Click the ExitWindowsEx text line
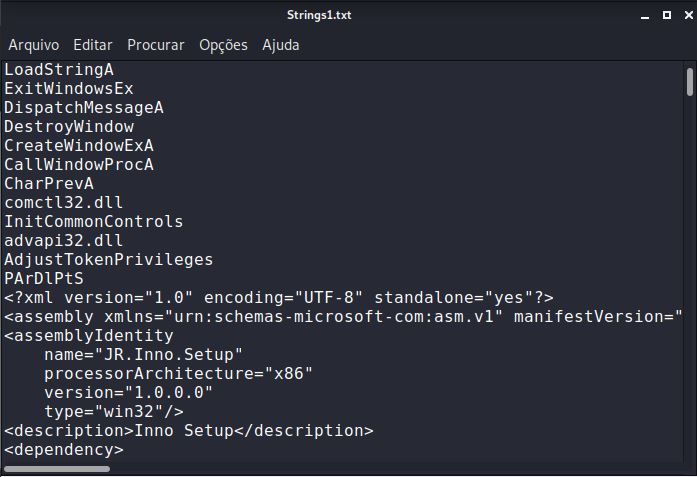The image size is (697, 477). coord(69,89)
